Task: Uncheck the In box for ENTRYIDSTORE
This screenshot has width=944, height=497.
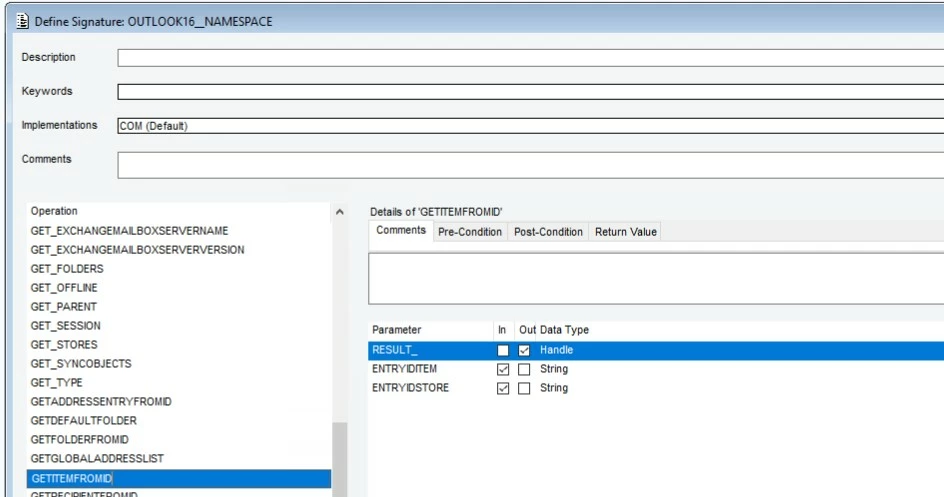Action: (x=503, y=389)
